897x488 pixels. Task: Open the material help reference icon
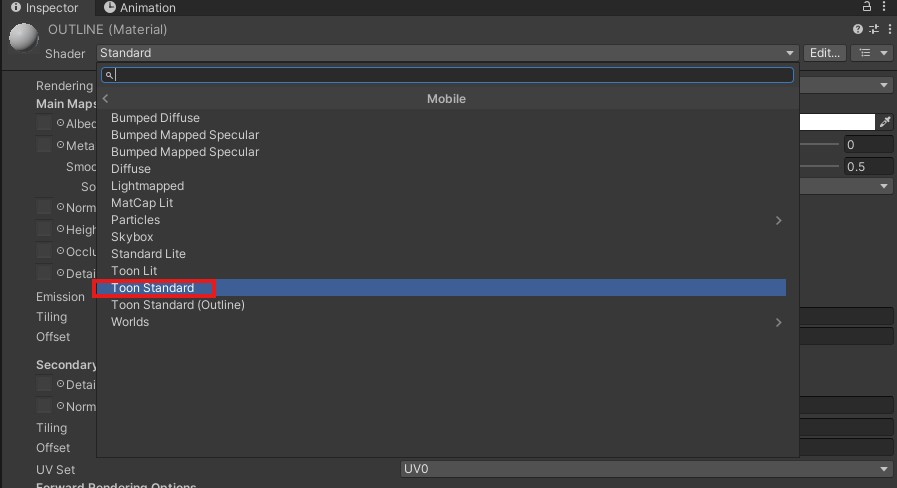click(858, 30)
